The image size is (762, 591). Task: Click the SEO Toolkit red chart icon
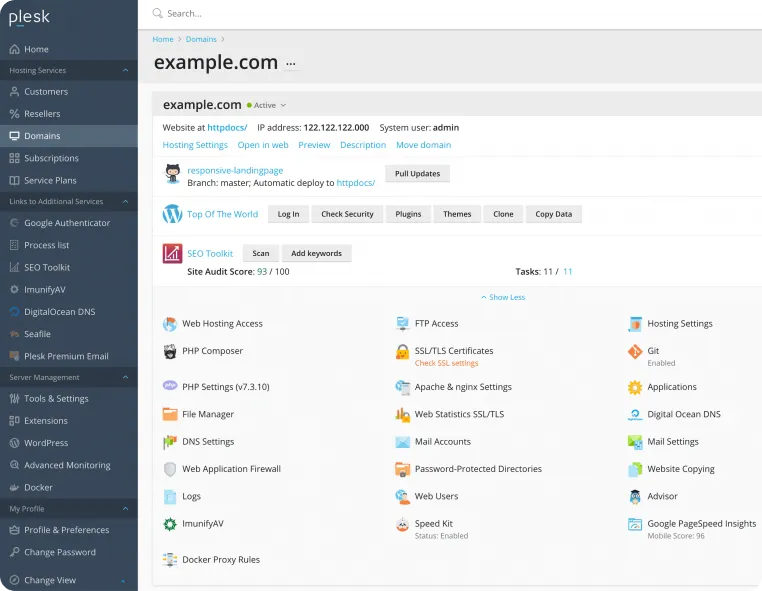pos(172,254)
